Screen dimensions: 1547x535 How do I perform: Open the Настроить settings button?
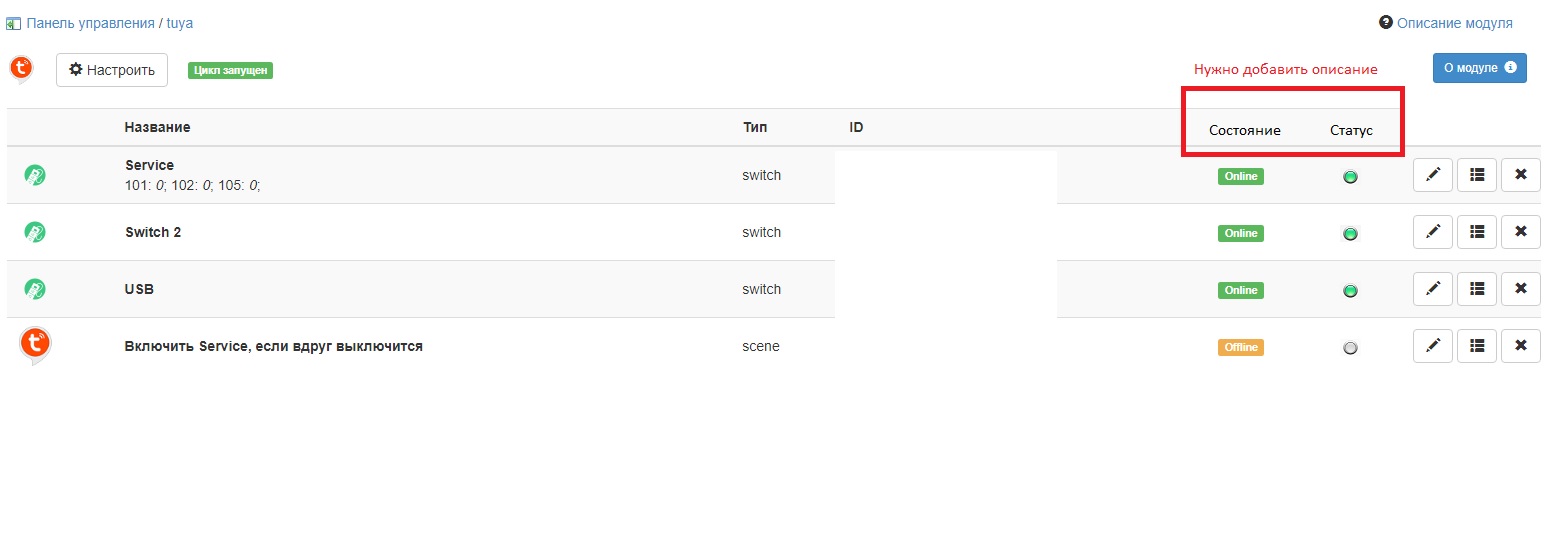[112, 70]
